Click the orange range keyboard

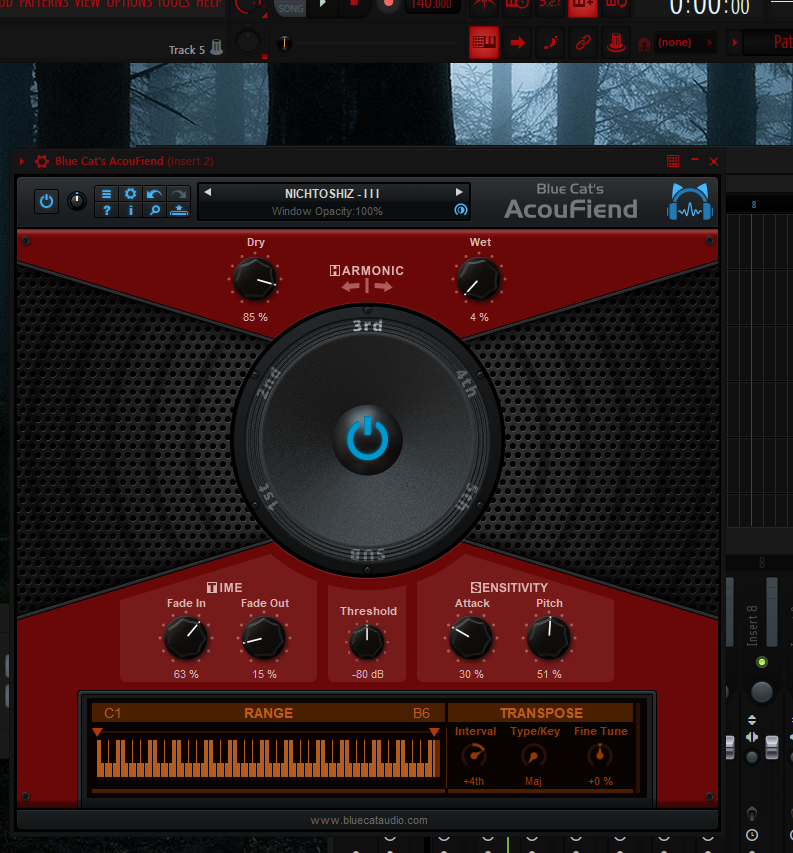(268, 758)
